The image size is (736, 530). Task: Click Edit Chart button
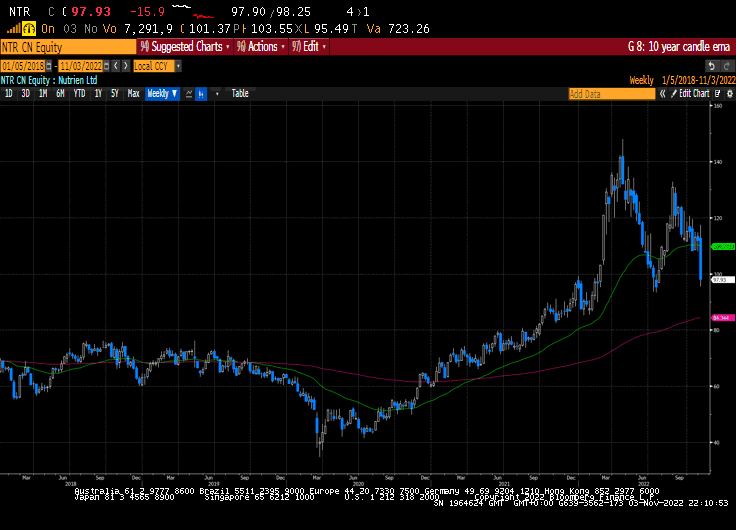tap(690, 94)
